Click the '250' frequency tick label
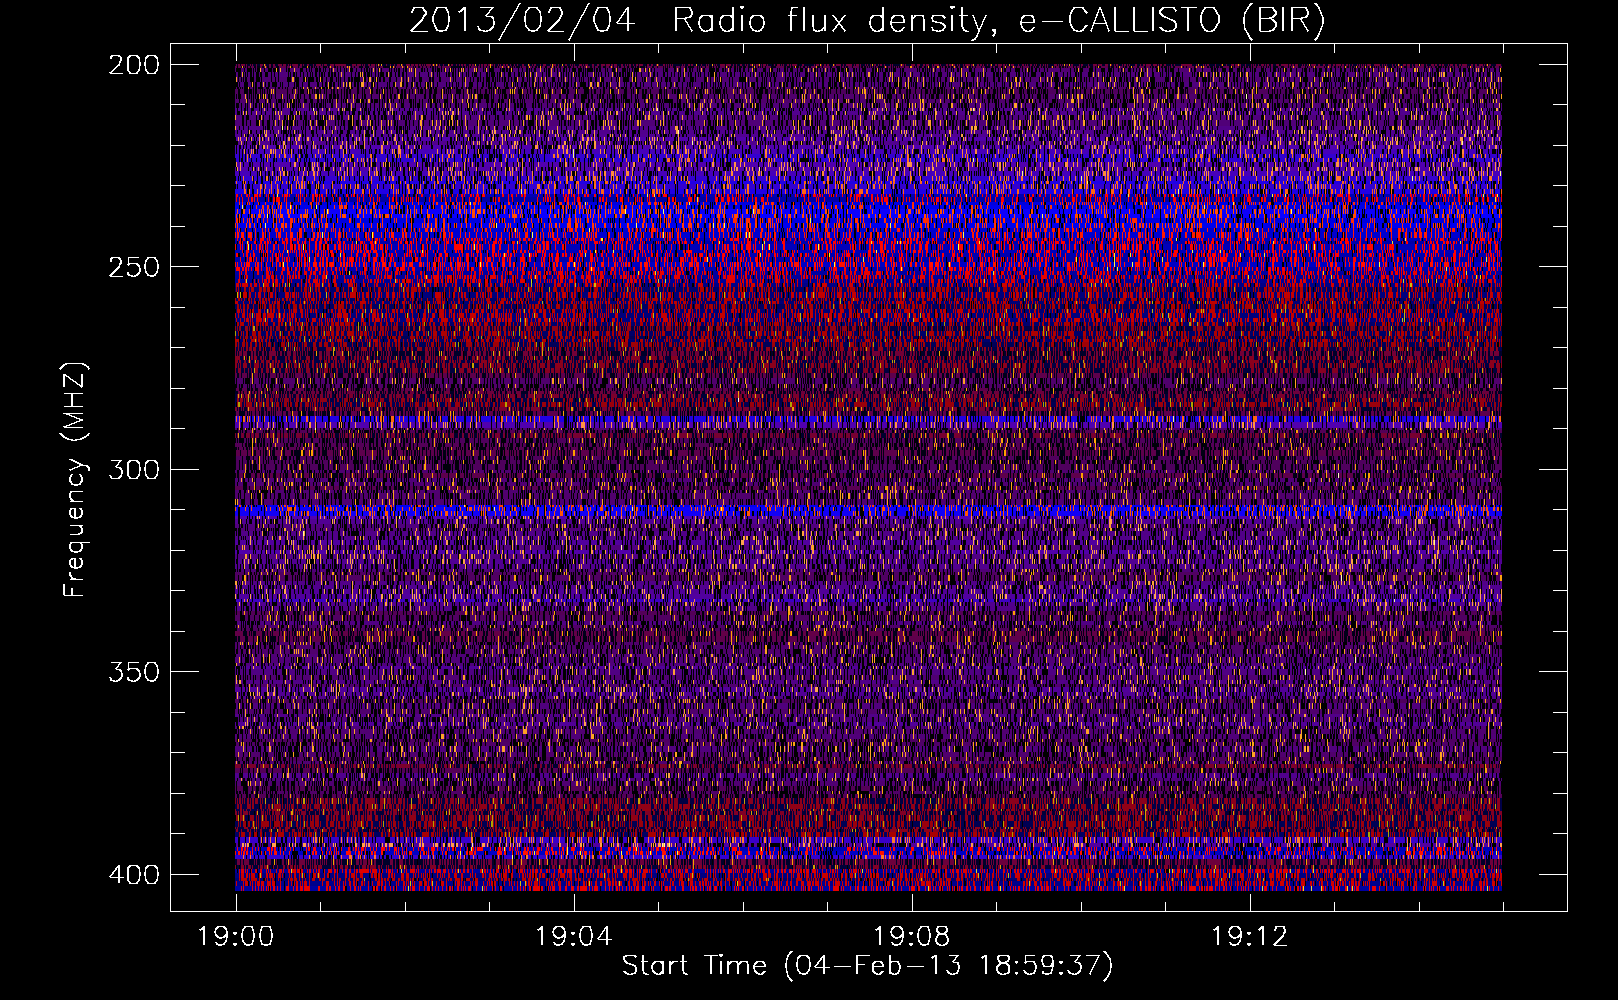Image resolution: width=1618 pixels, height=1000 pixels. tap(133, 267)
